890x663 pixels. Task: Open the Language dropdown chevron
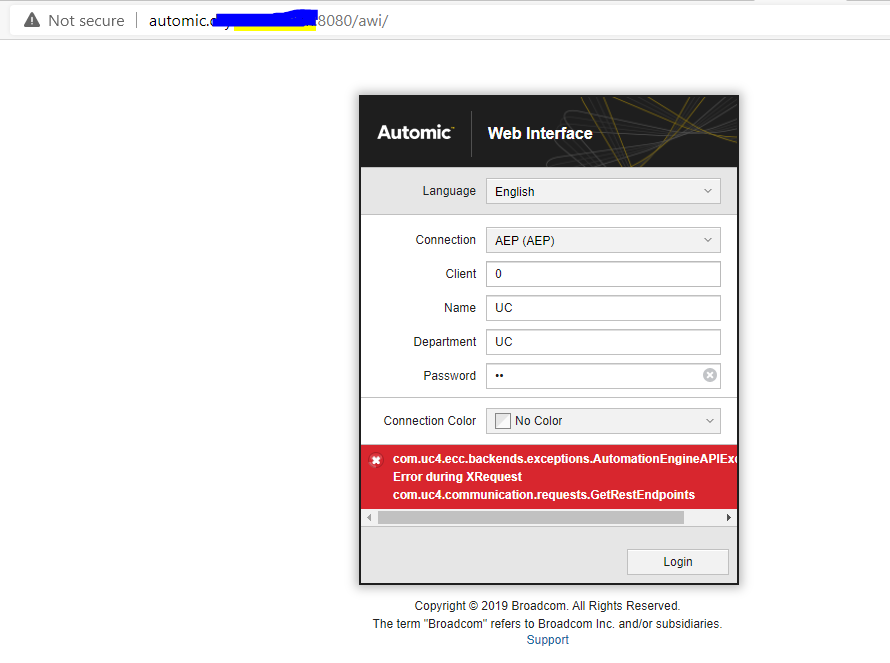coord(709,190)
